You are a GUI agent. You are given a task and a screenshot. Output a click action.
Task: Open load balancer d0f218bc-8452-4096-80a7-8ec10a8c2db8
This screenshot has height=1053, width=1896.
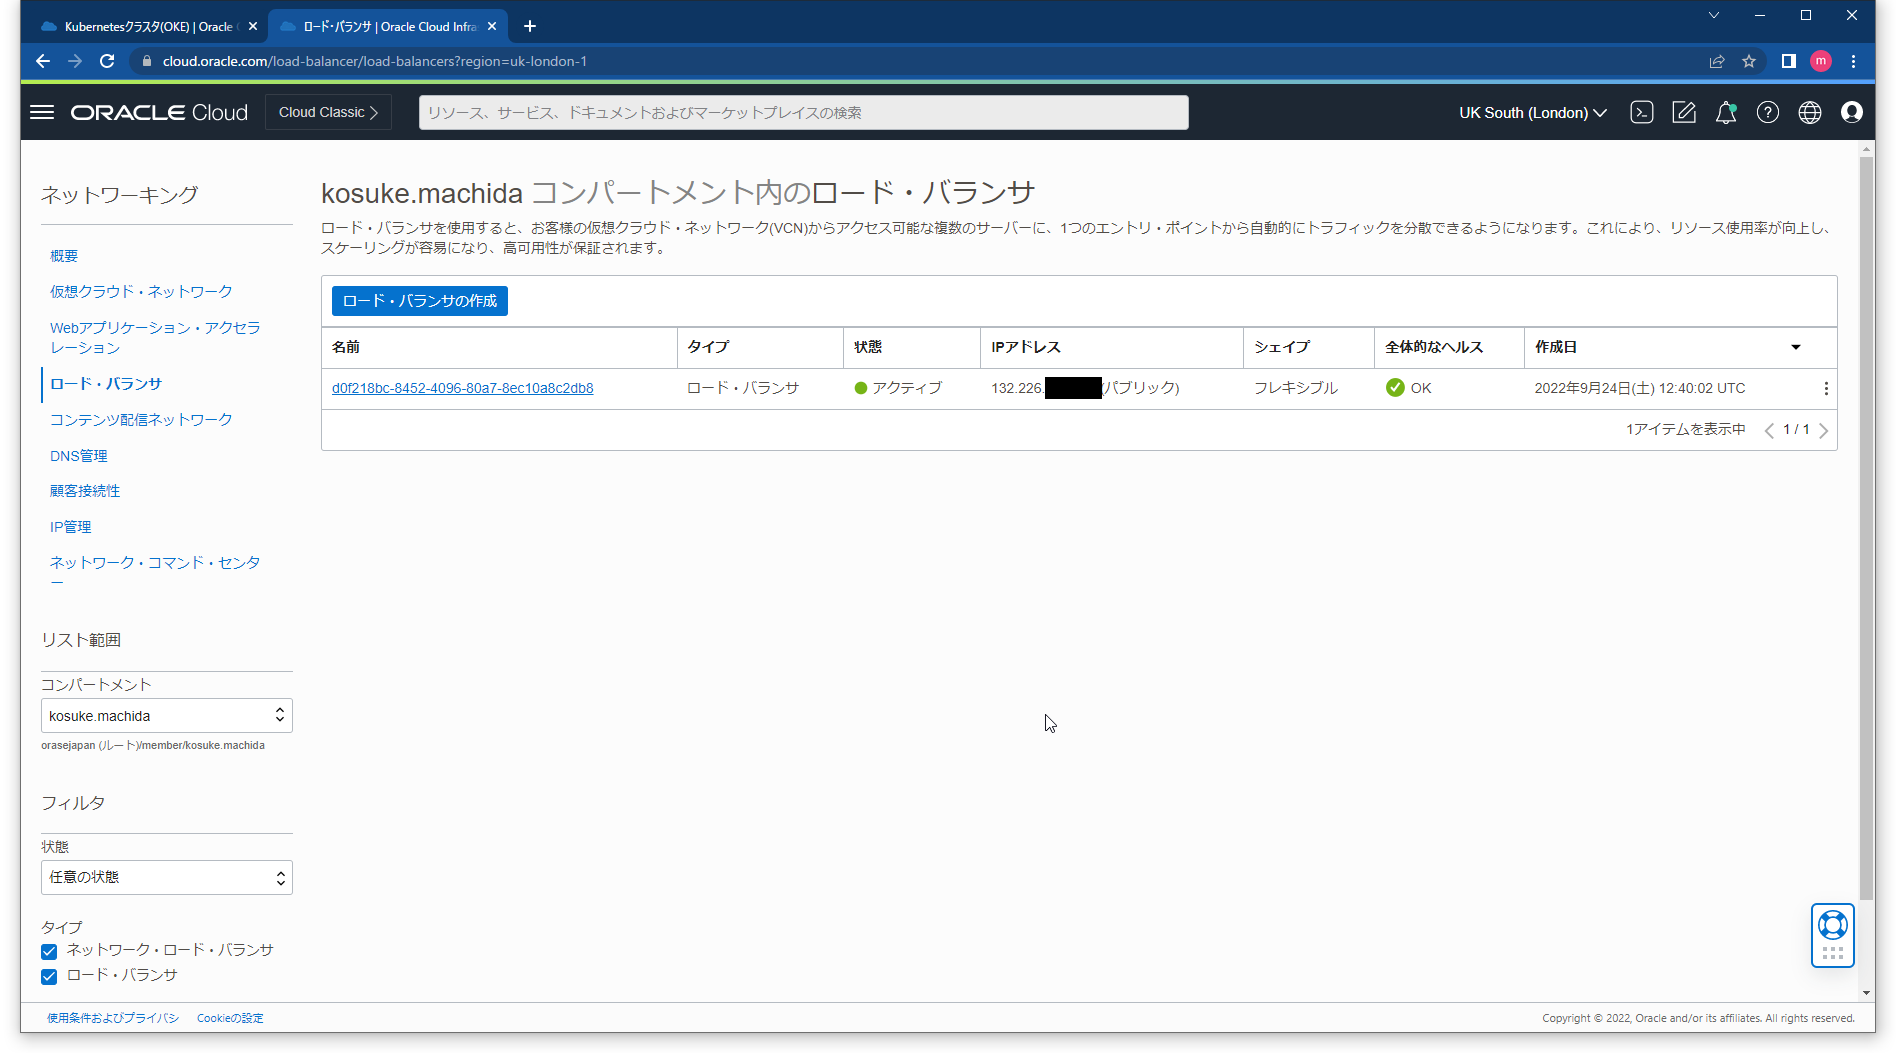(x=462, y=388)
